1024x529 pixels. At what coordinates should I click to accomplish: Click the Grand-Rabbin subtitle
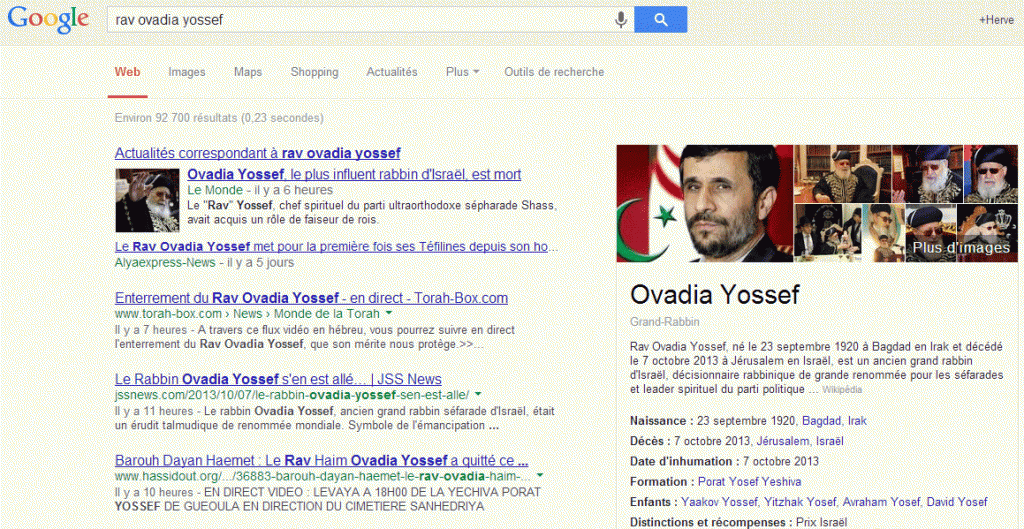pyautogui.click(x=665, y=323)
